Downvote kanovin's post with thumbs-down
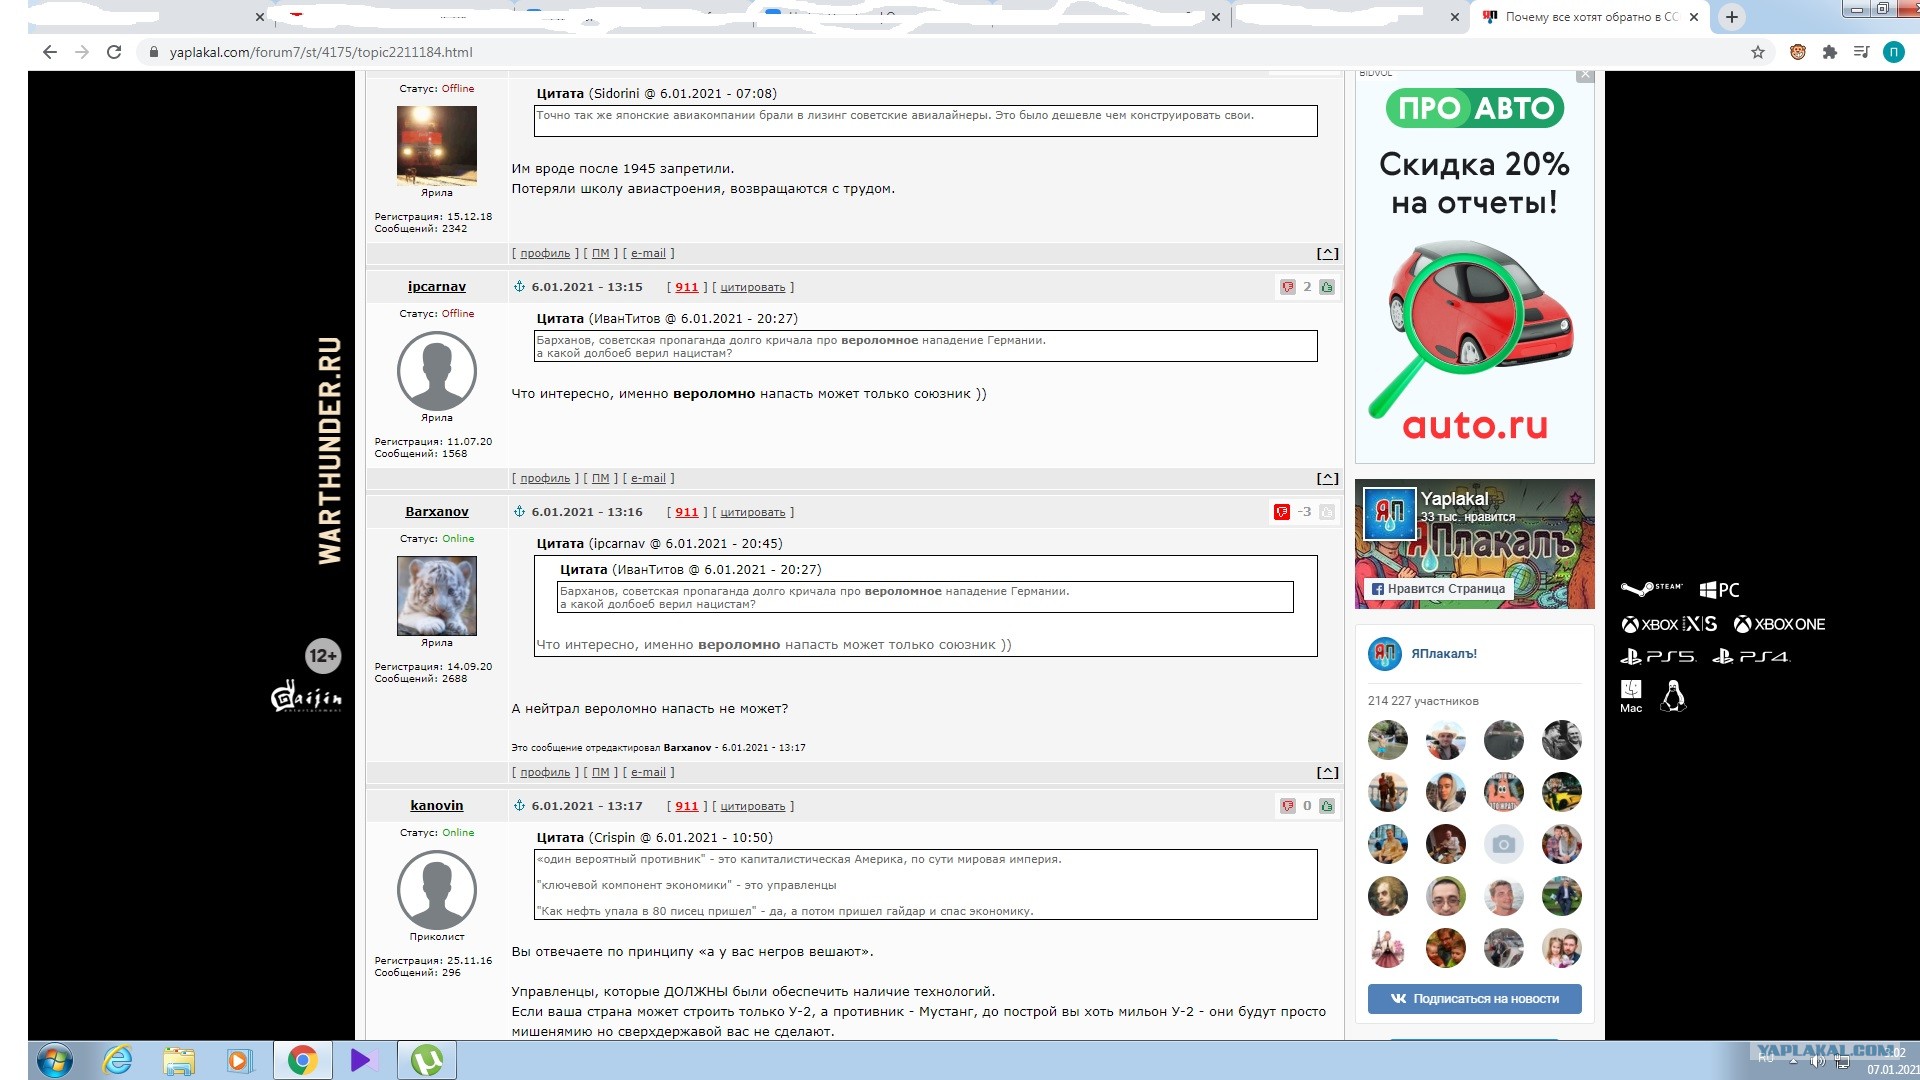This screenshot has width=1920, height=1080. [1287, 806]
